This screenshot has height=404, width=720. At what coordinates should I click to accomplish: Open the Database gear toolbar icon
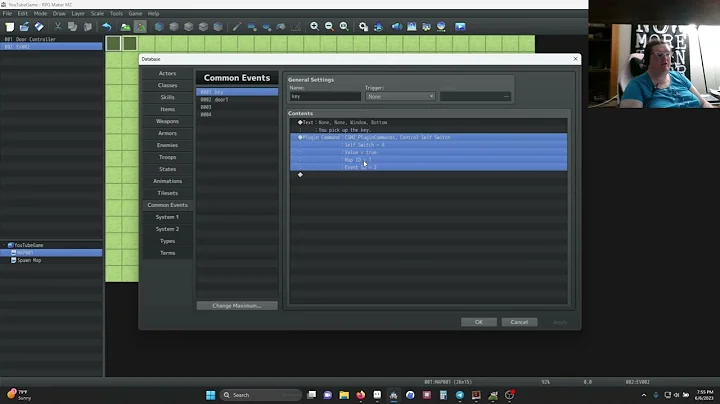coord(363,27)
